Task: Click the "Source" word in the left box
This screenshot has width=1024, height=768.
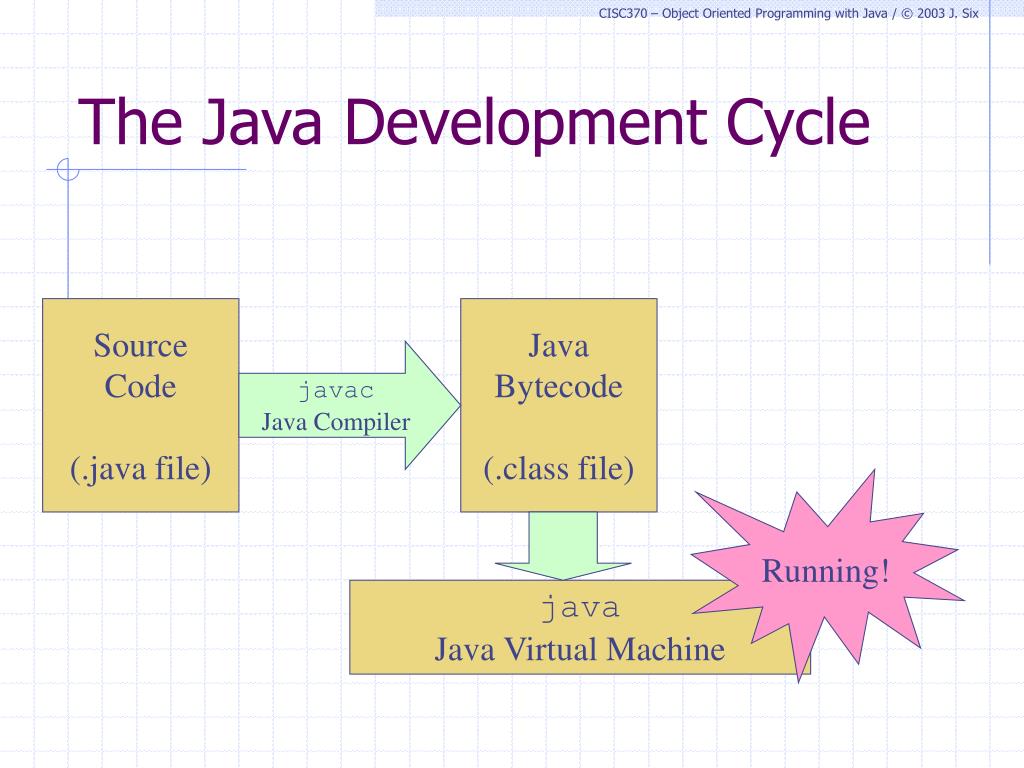Action: pos(140,345)
